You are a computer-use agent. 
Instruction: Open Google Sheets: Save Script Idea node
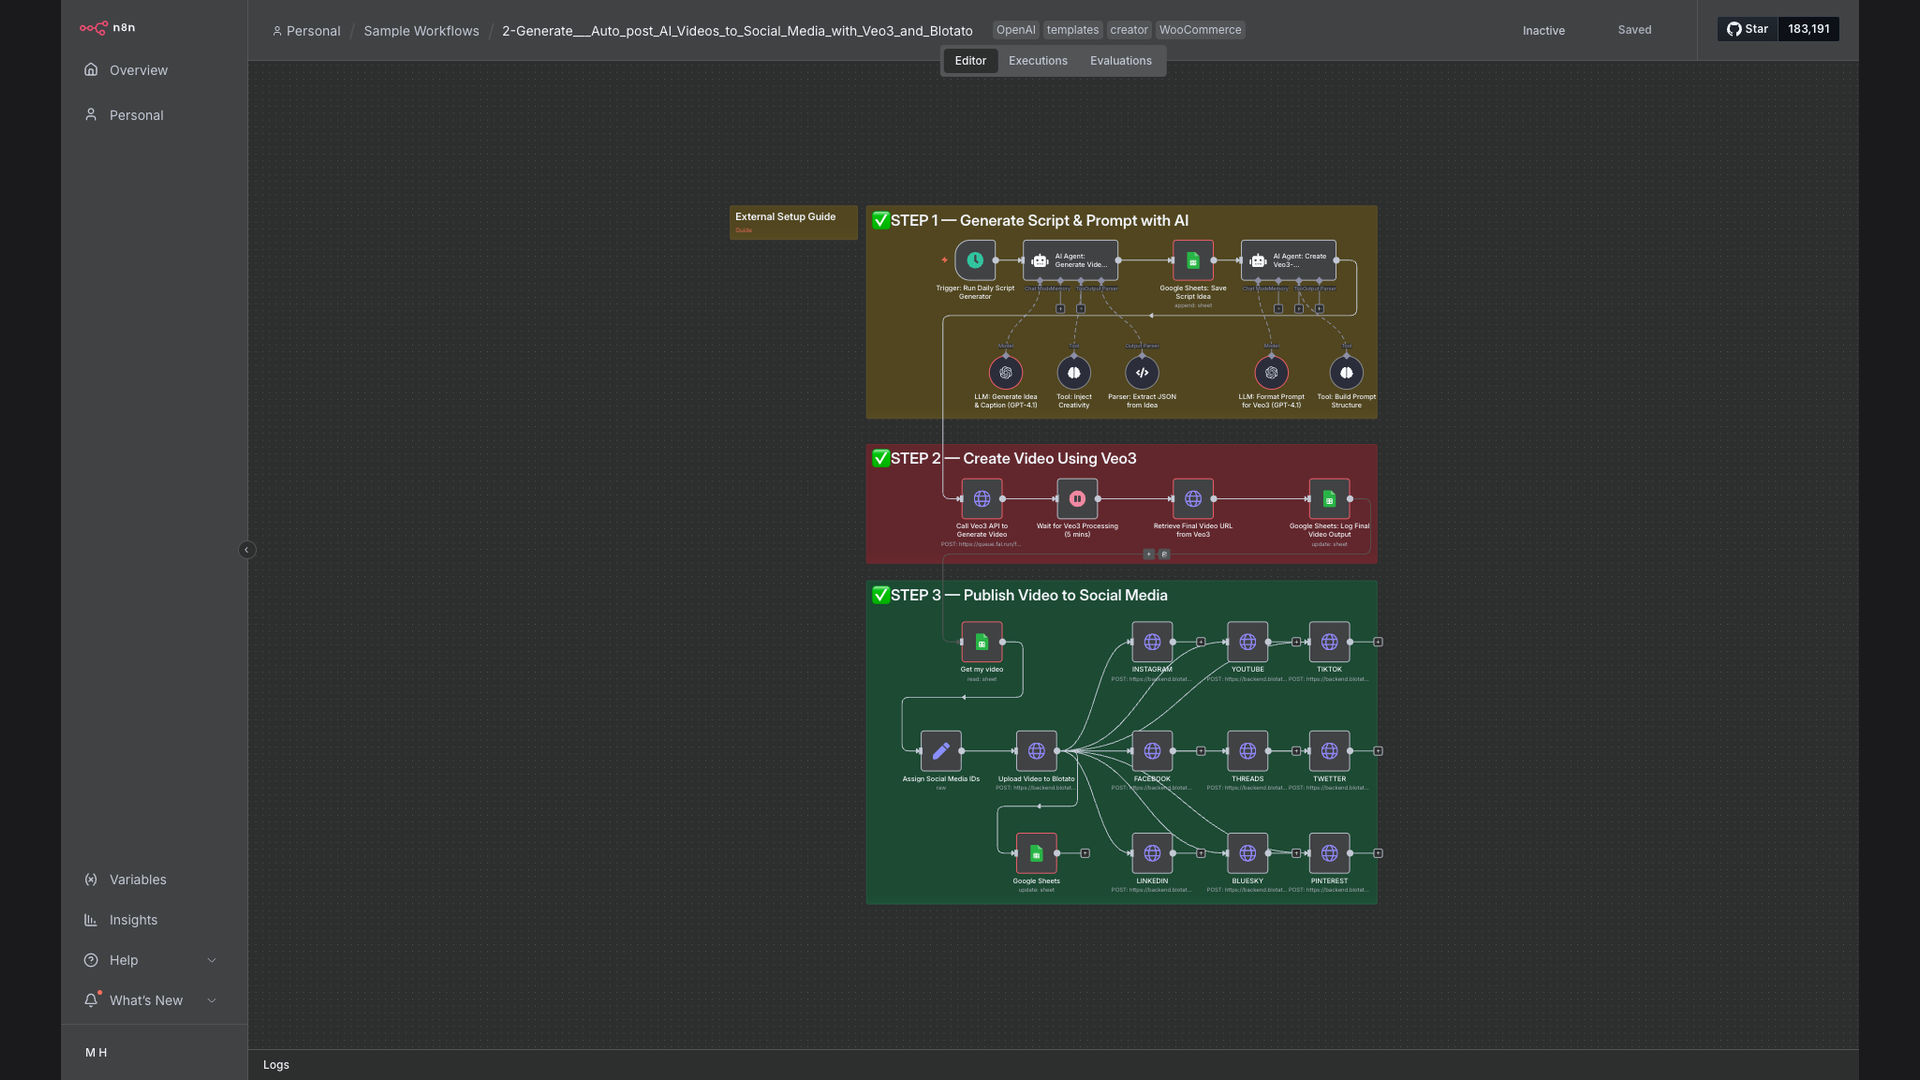coord(1193,260)
